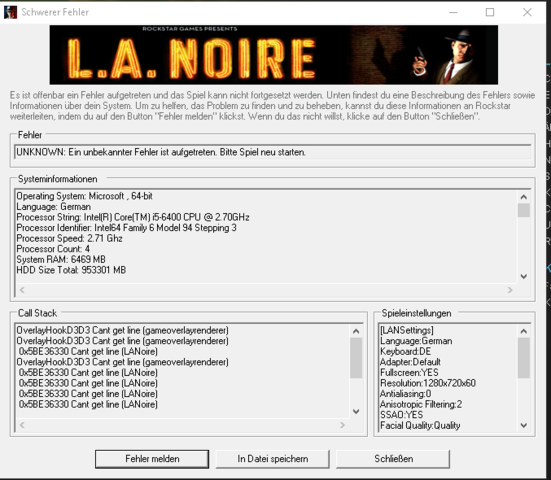This screenshot has width=551, height=480.
Task: Click the Call Stack vertical scrollbar thumb
Action: click(x=356, y=358)
